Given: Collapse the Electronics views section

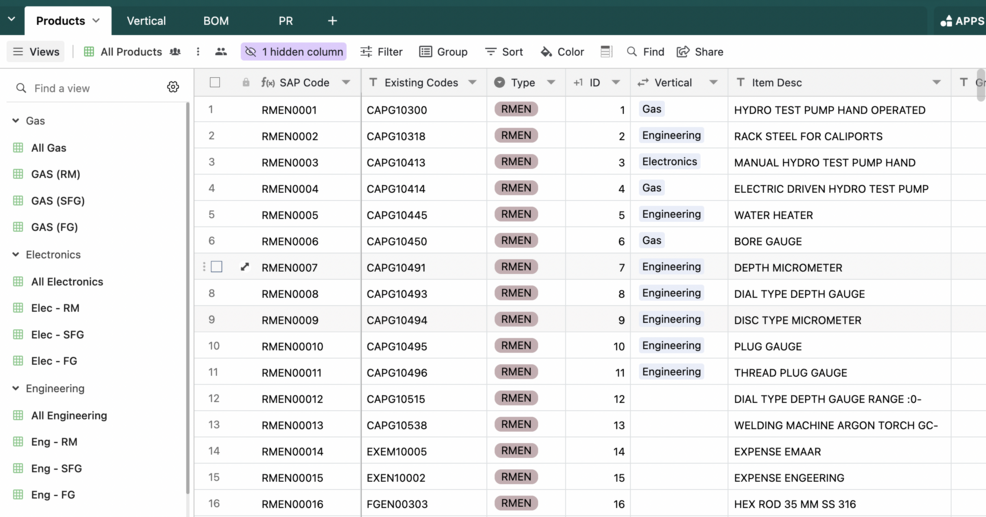Looking at the screenshot, I should click(16, 255).
